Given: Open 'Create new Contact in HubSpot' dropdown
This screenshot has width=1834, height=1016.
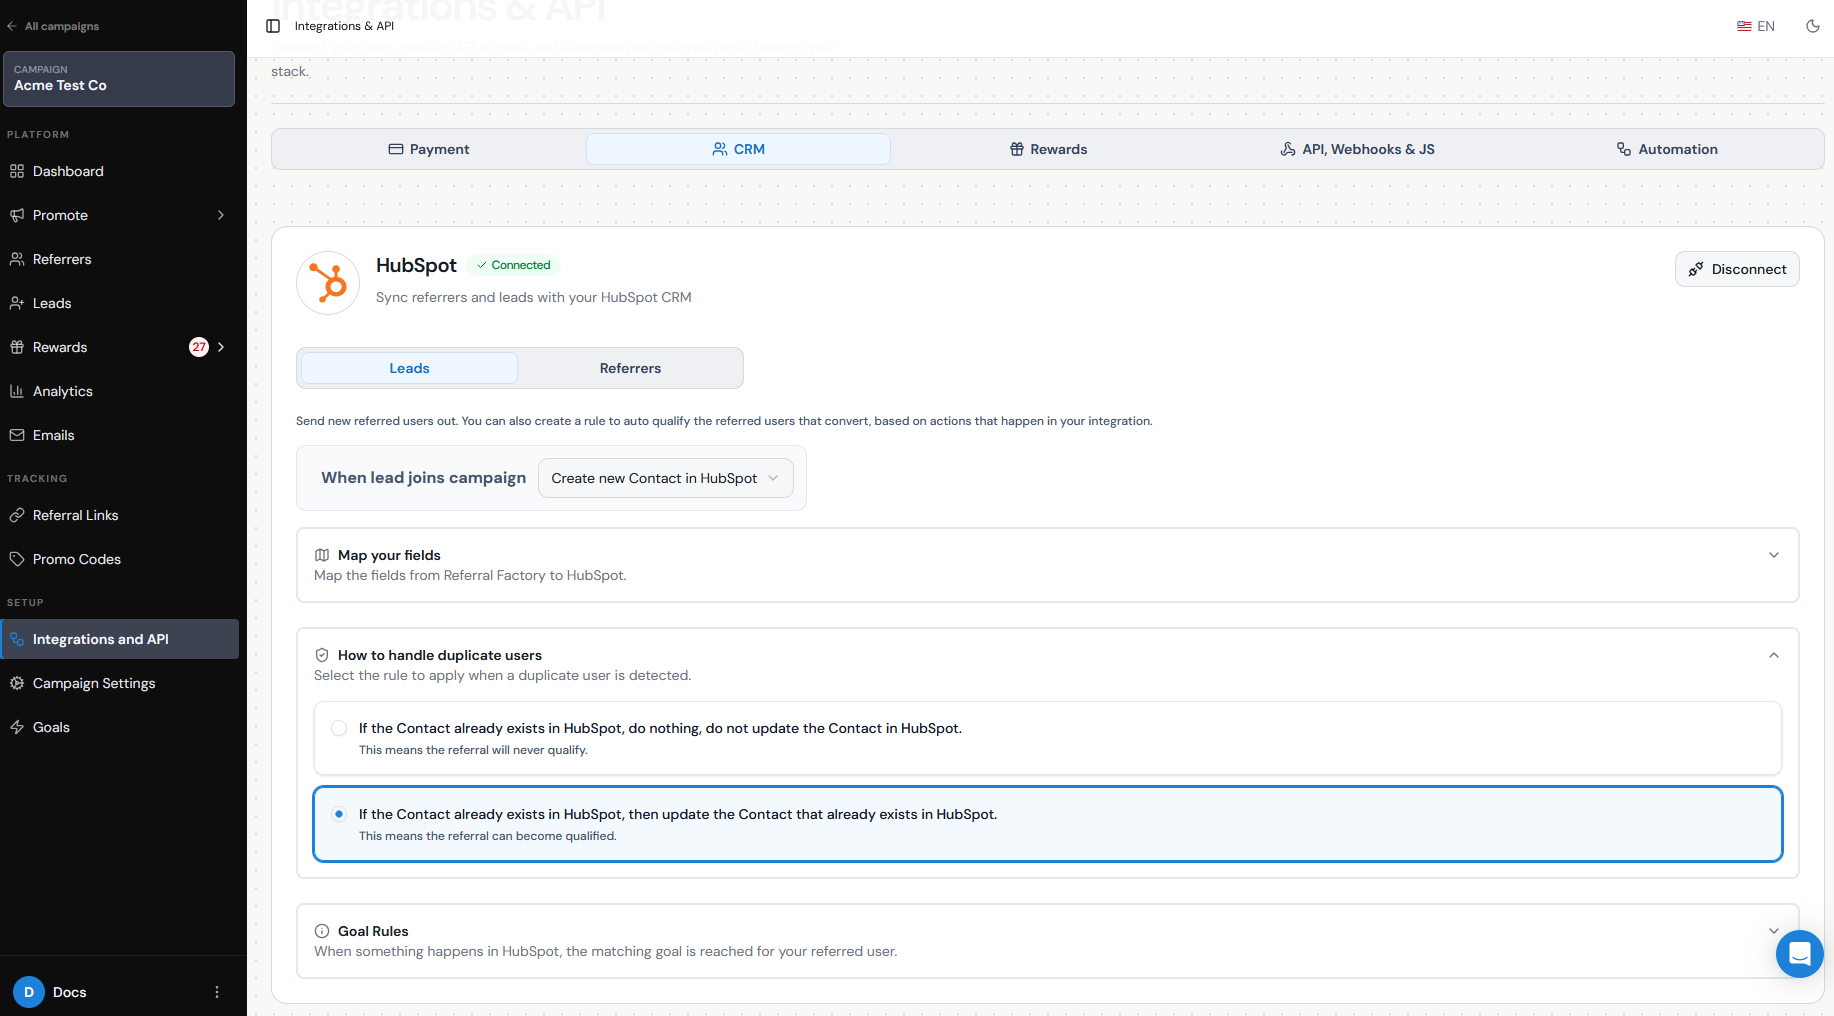Looking at the screenshot, I should (x=666, y=478).
